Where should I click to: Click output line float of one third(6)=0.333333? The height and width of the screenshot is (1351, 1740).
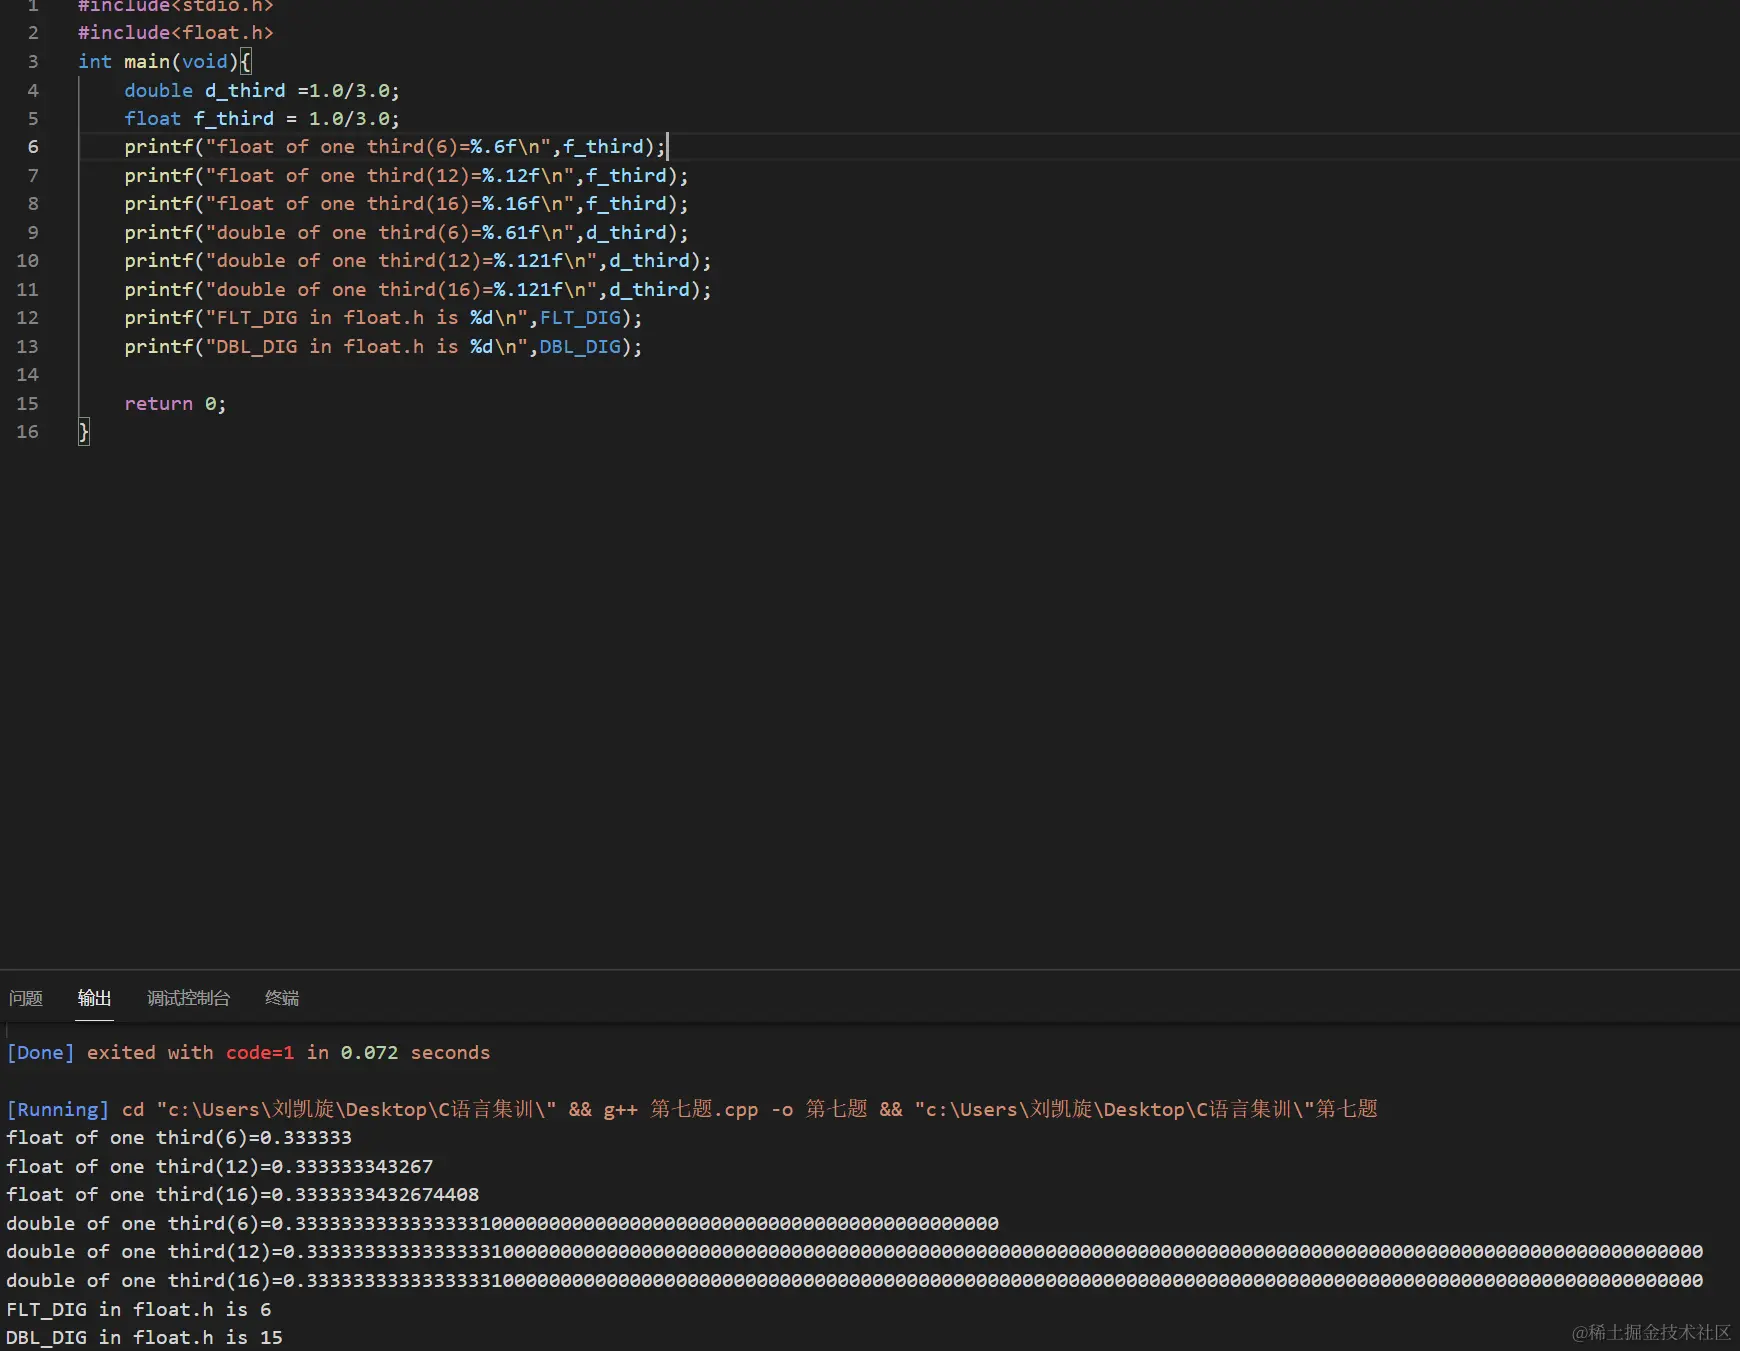tap(179, 1138)
